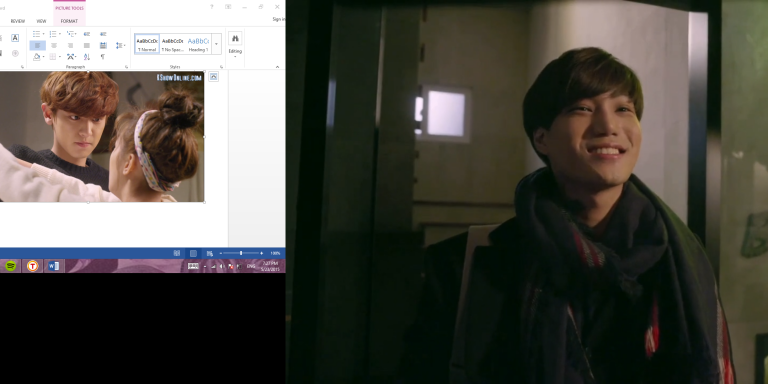Open the line spacing dropdown
Viewport: 768px width, 384px height.
point(120,46)
